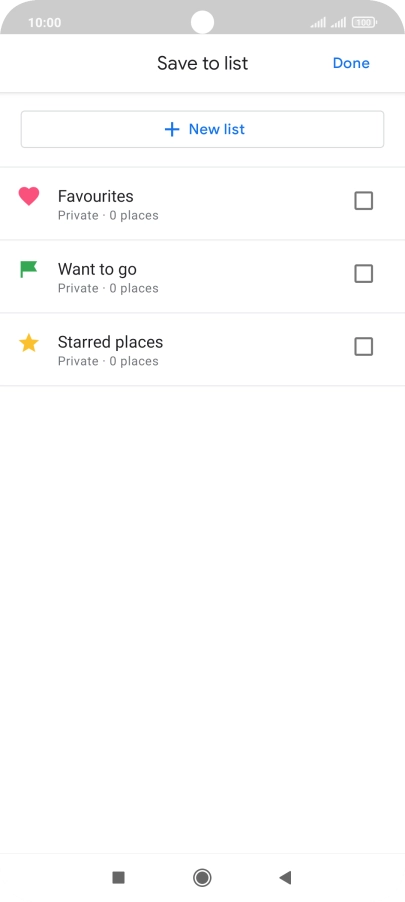Select the Starred places list label
The width and height of the screenshot is (405, 902).
tap(110, 342)
